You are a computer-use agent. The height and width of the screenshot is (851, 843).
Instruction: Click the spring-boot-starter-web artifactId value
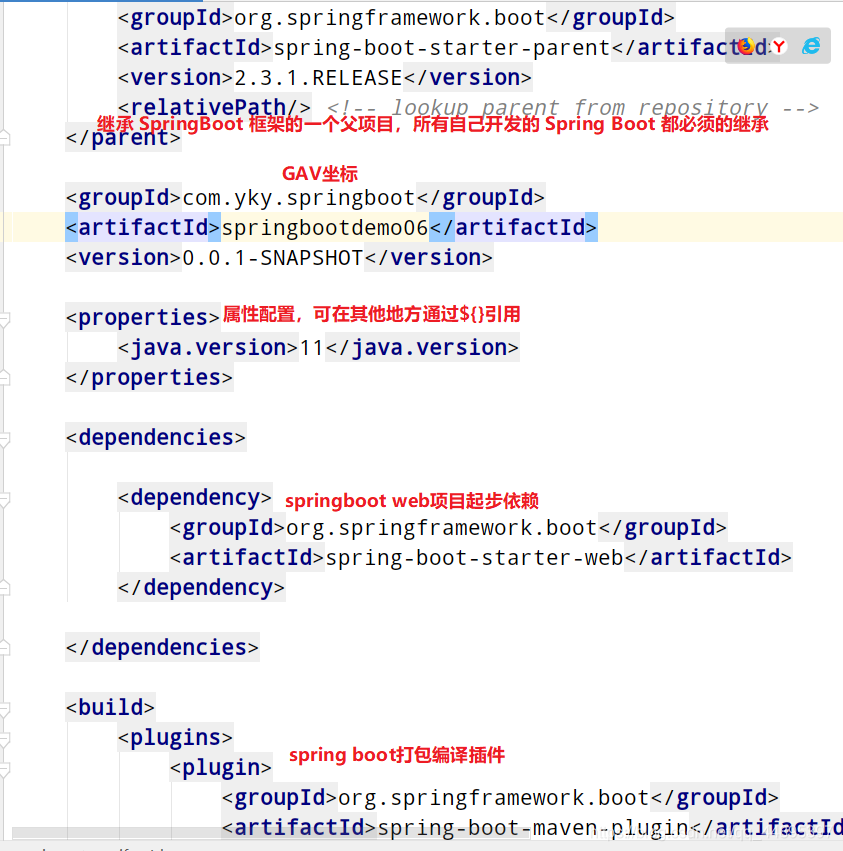click(x=474, y=558)
